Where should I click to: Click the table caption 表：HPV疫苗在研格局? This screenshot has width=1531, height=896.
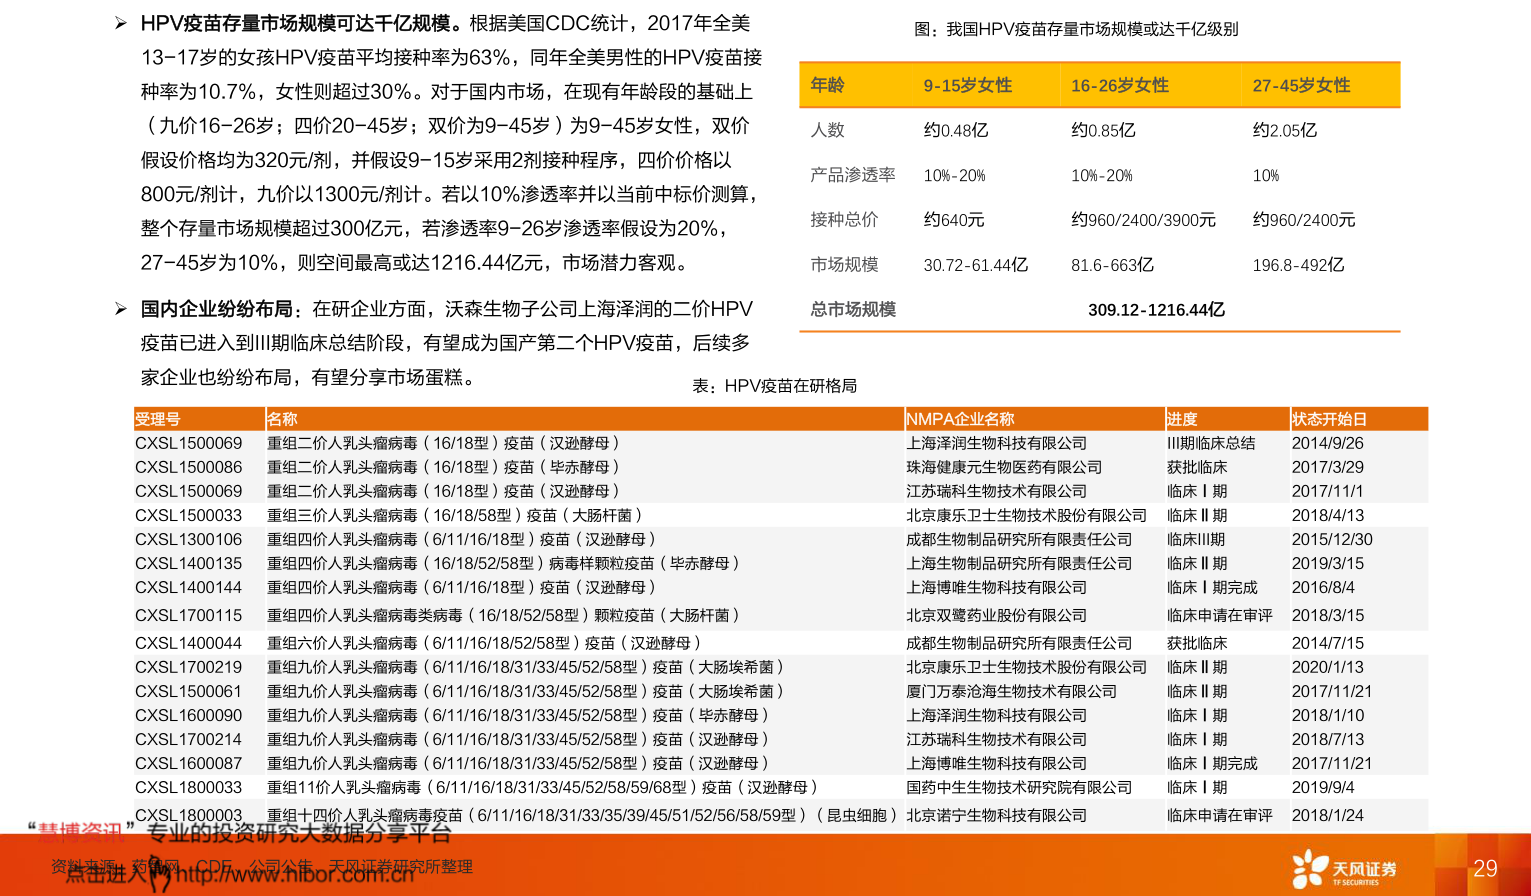[x=774, y=386]
